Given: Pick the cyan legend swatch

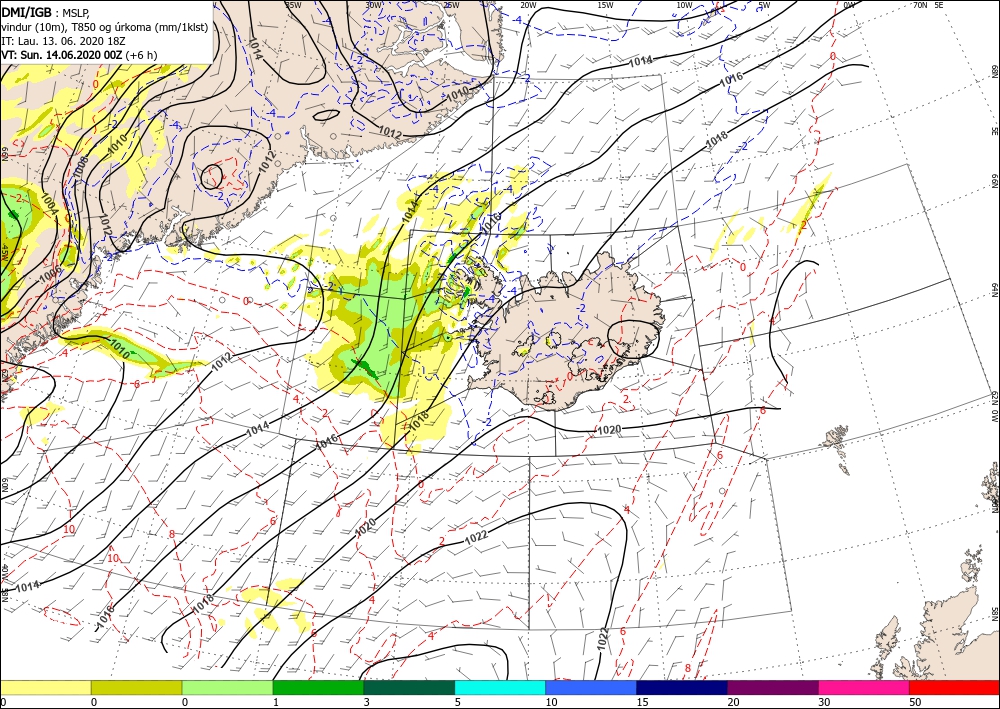Looking at the screenshot, I should (500, 687).
